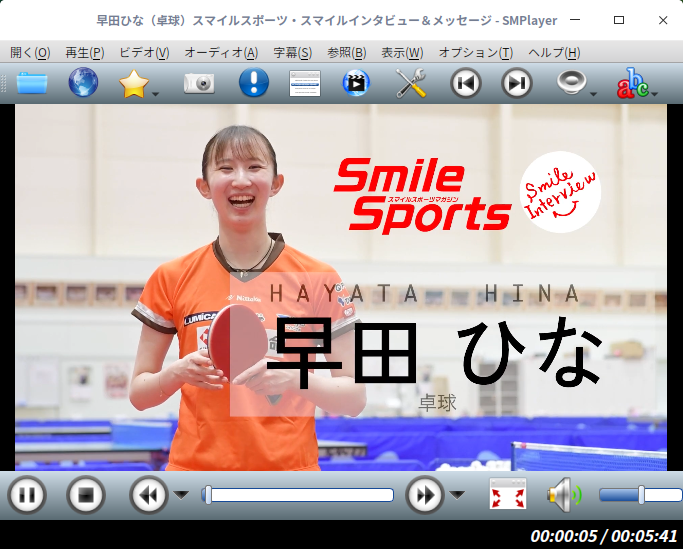Viewport: 683px width, 549px height.
Task: Expand the favorites star dropdown arrow
Action: [x=156, y=94]
